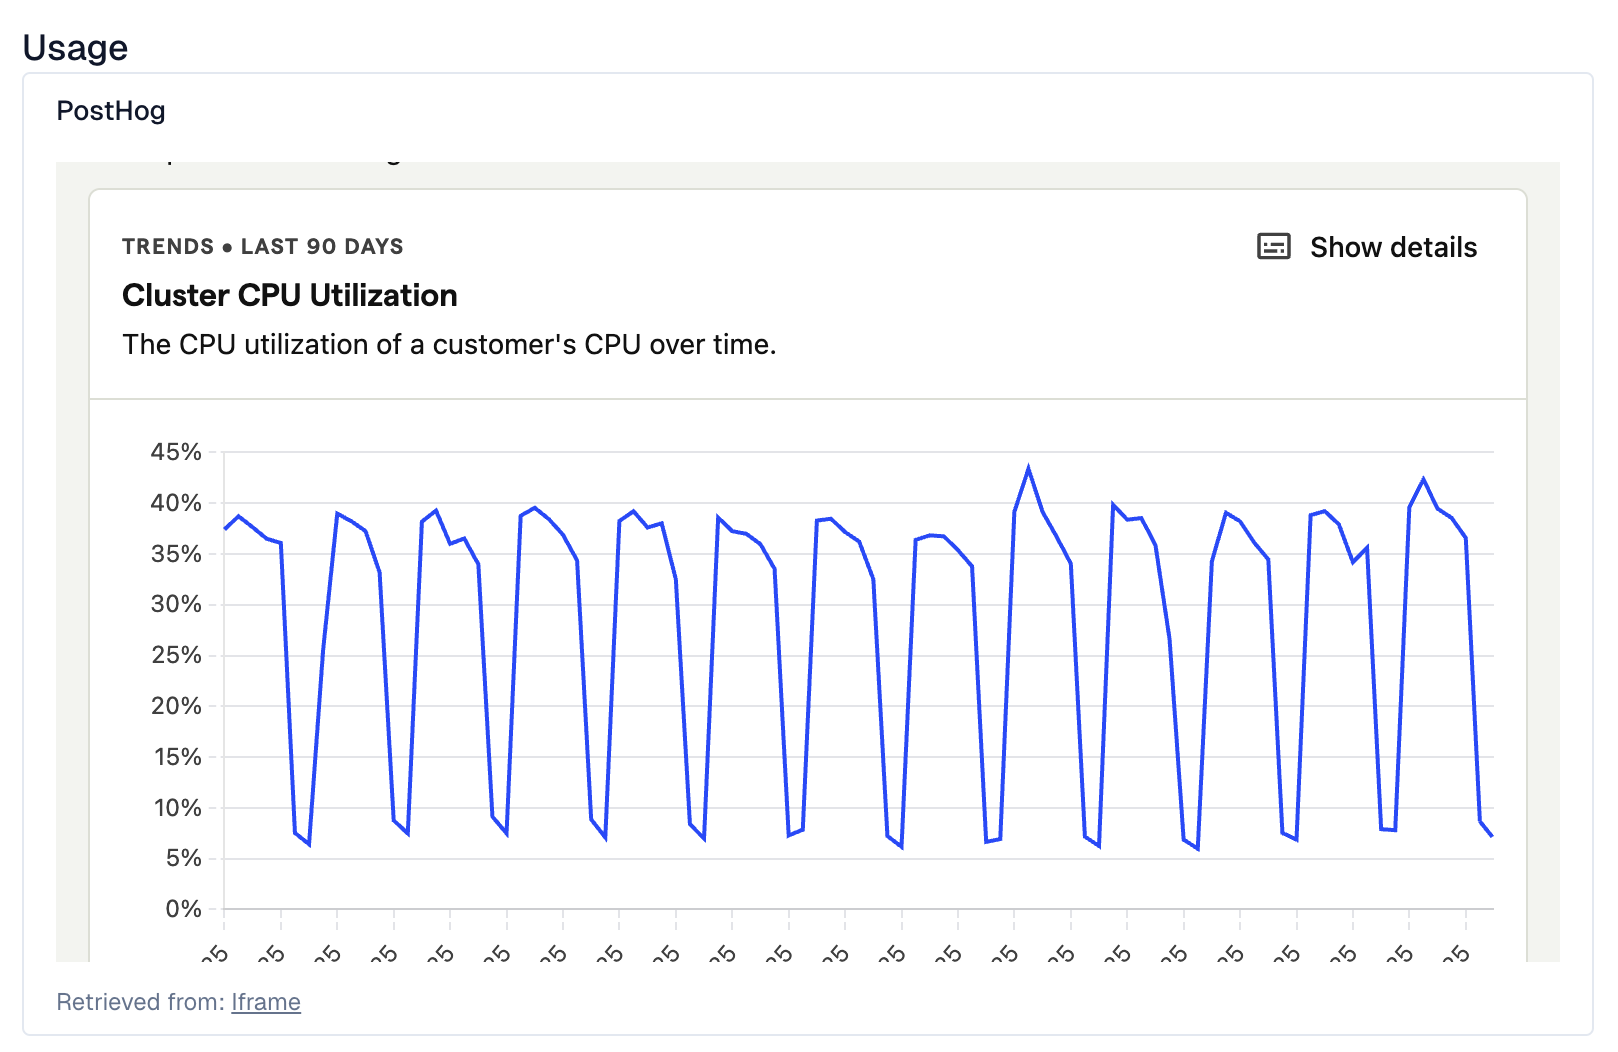Click the Show details card icon
Image resolution: width=1618 pixels, height=1052 pixels.
pyautogui.click(x=1273, y=247)
